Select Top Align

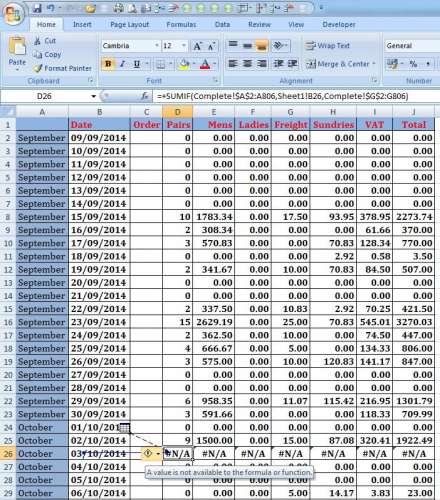coord(233,45)
